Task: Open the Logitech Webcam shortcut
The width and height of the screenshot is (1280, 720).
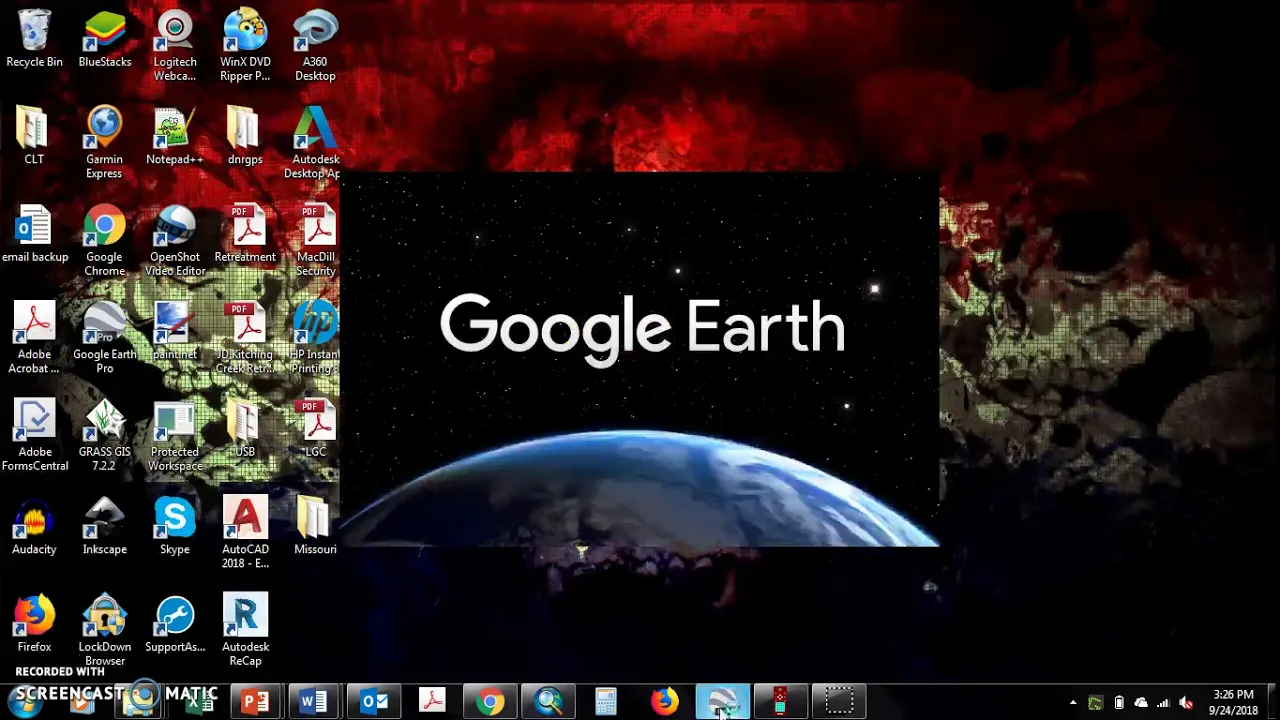Action: [175, 46]
